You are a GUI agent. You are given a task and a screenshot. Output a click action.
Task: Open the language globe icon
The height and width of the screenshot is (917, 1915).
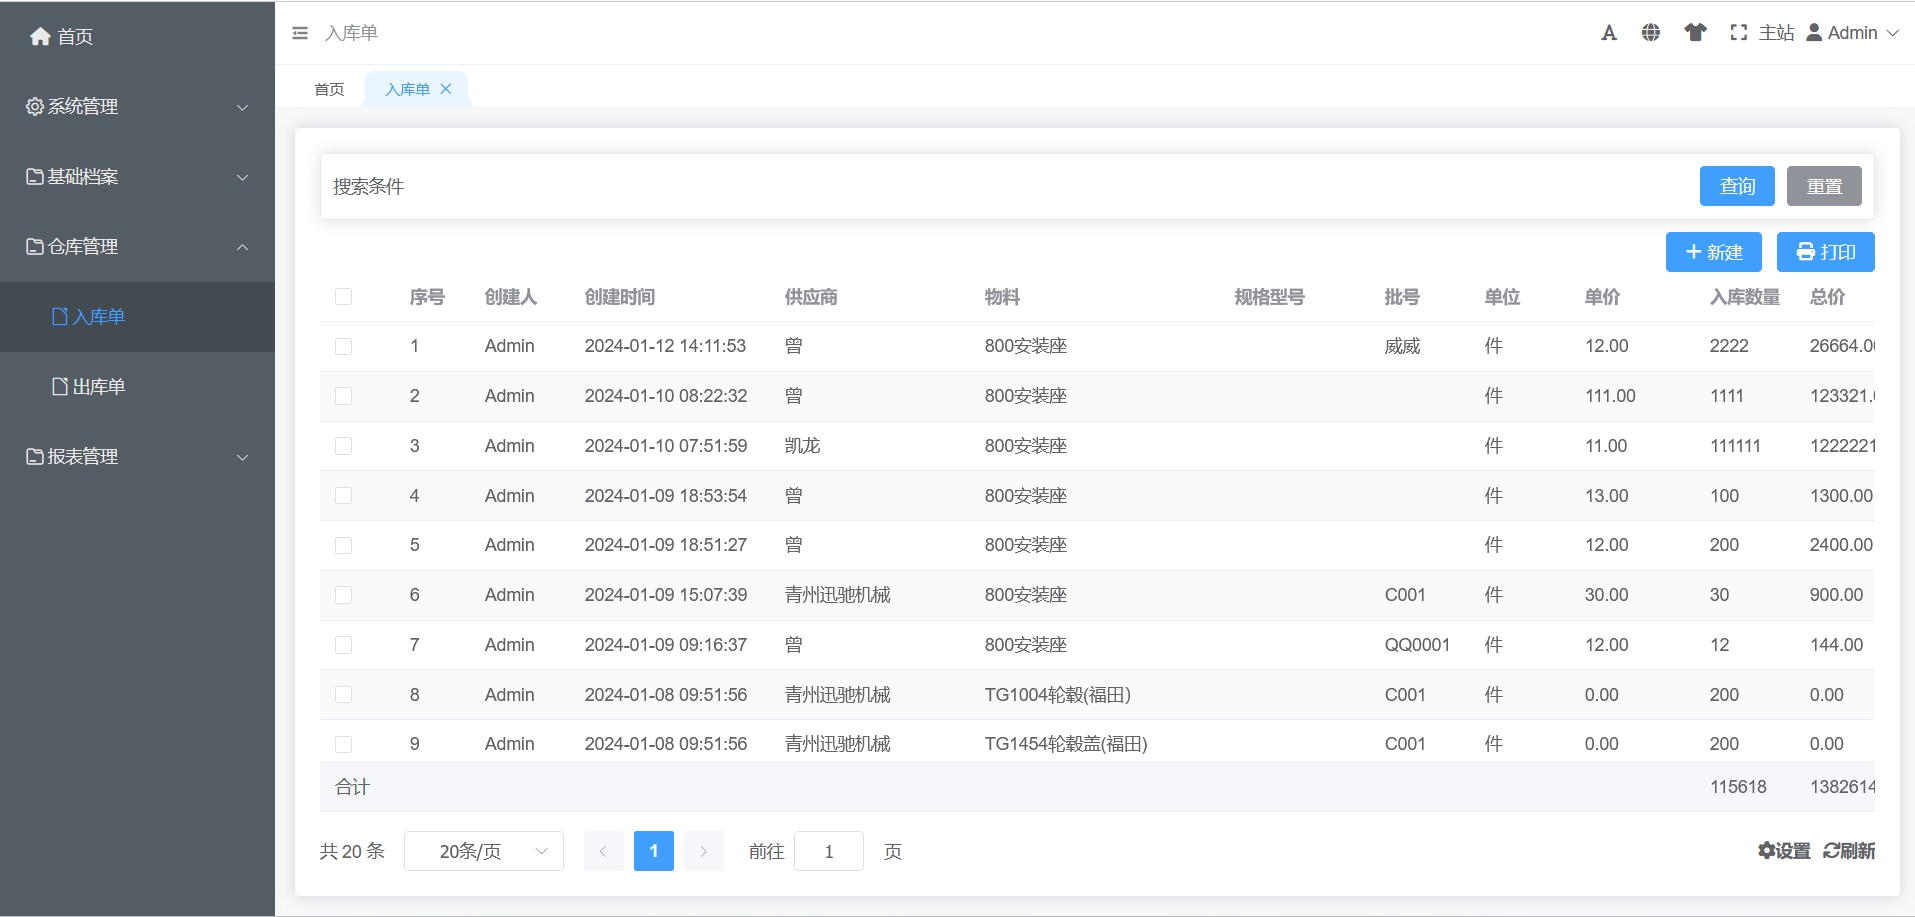(x=1651, y=33)
